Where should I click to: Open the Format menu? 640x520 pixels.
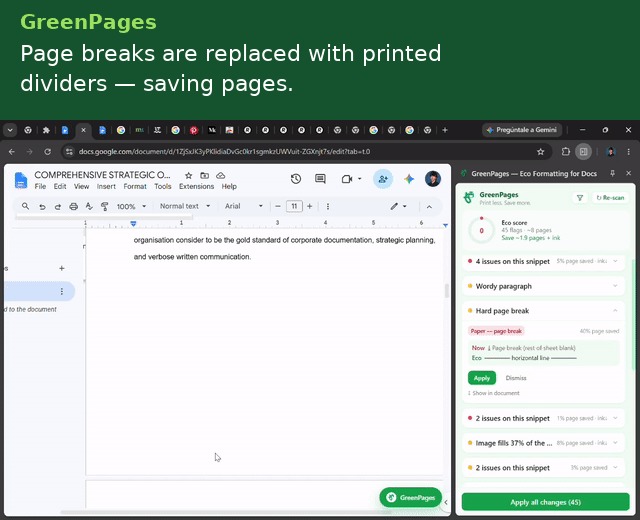pyautogui.click(x=135, y=186)
